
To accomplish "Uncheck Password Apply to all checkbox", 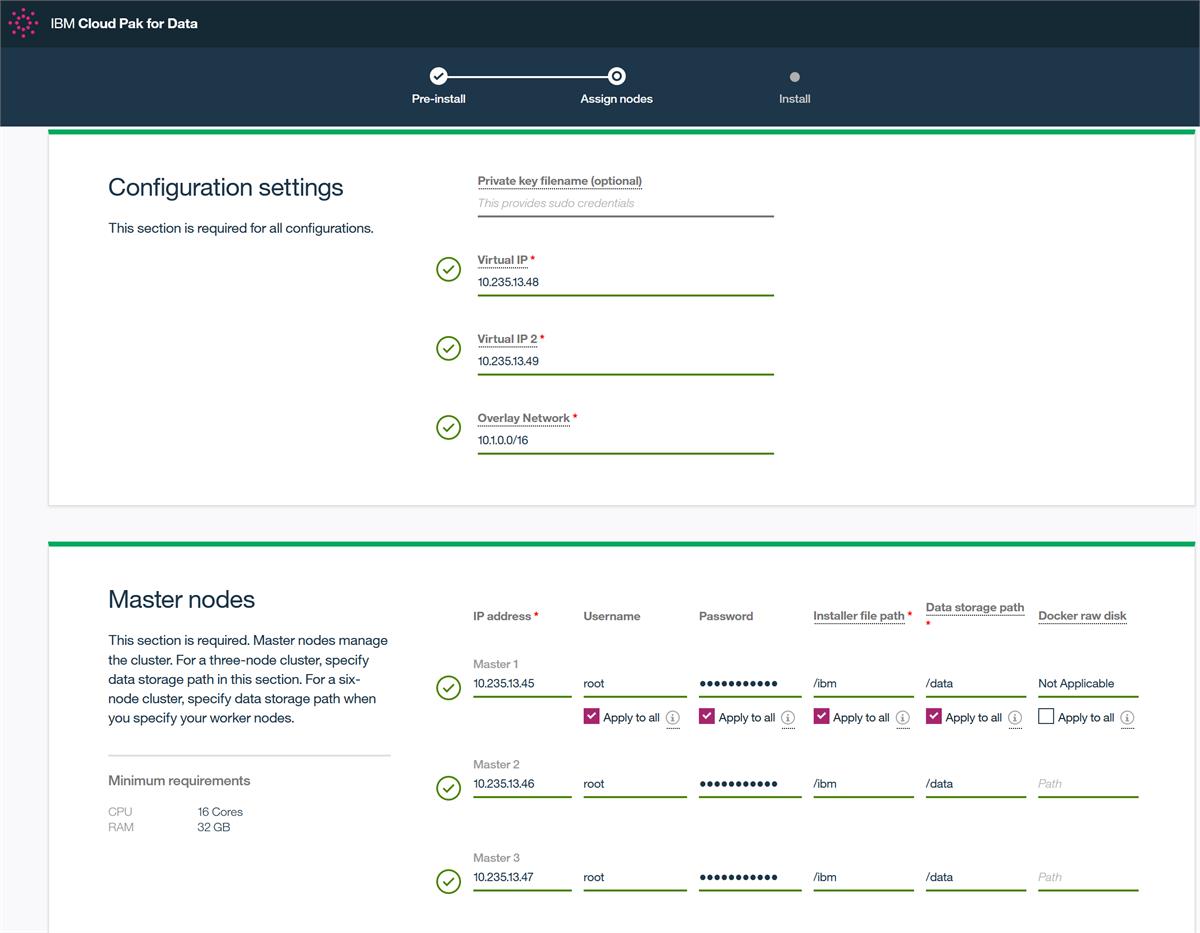I will (x=706, y=716).
